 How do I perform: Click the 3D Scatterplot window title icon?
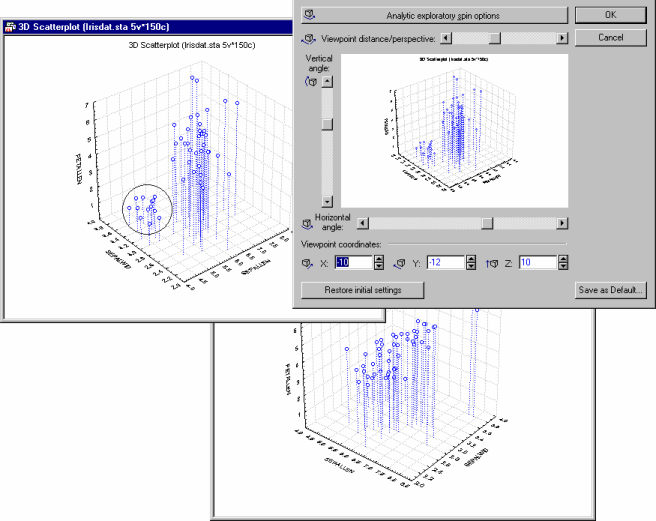point(10,27)
